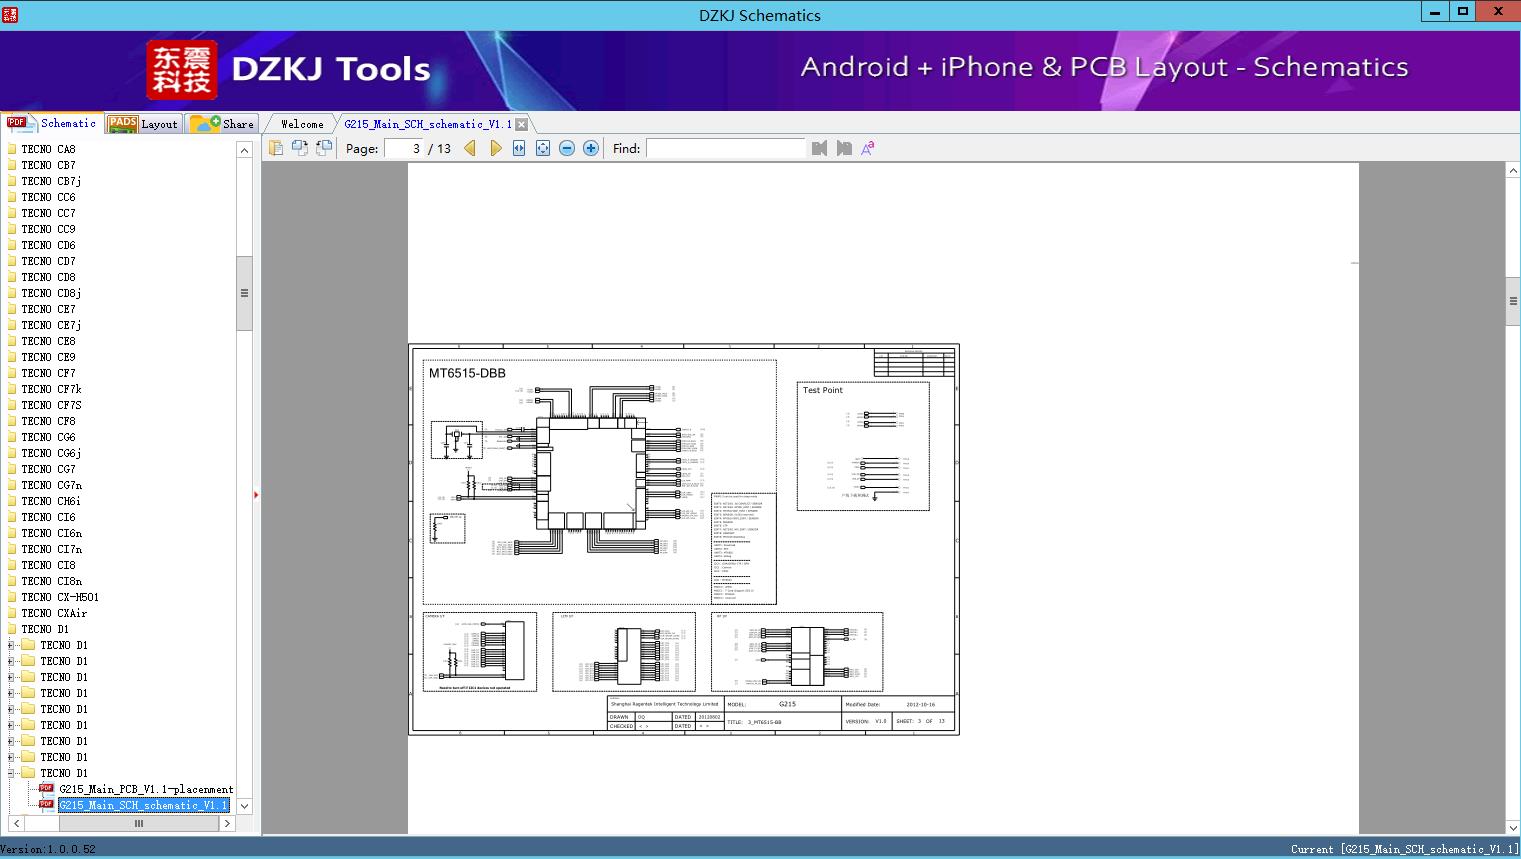The width and height of the screenshot is (1521, 859).
Task: Select the TECNO CE7j folder
Action: [51, 325]
